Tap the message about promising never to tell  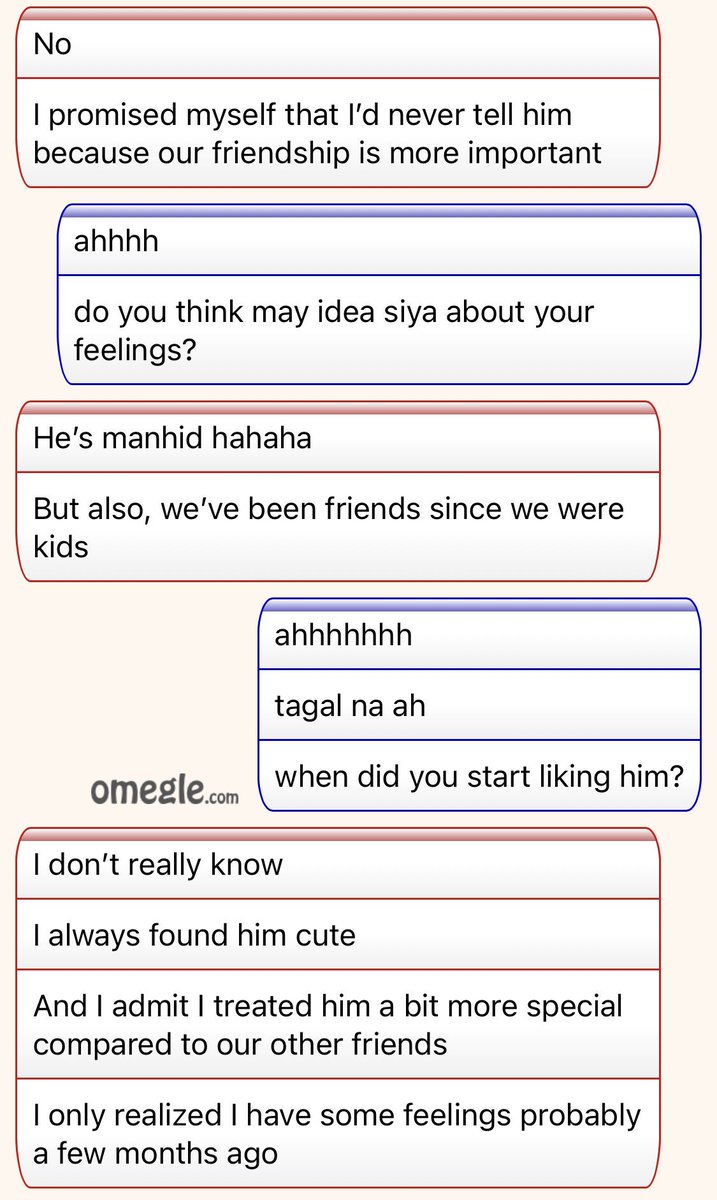338,133
